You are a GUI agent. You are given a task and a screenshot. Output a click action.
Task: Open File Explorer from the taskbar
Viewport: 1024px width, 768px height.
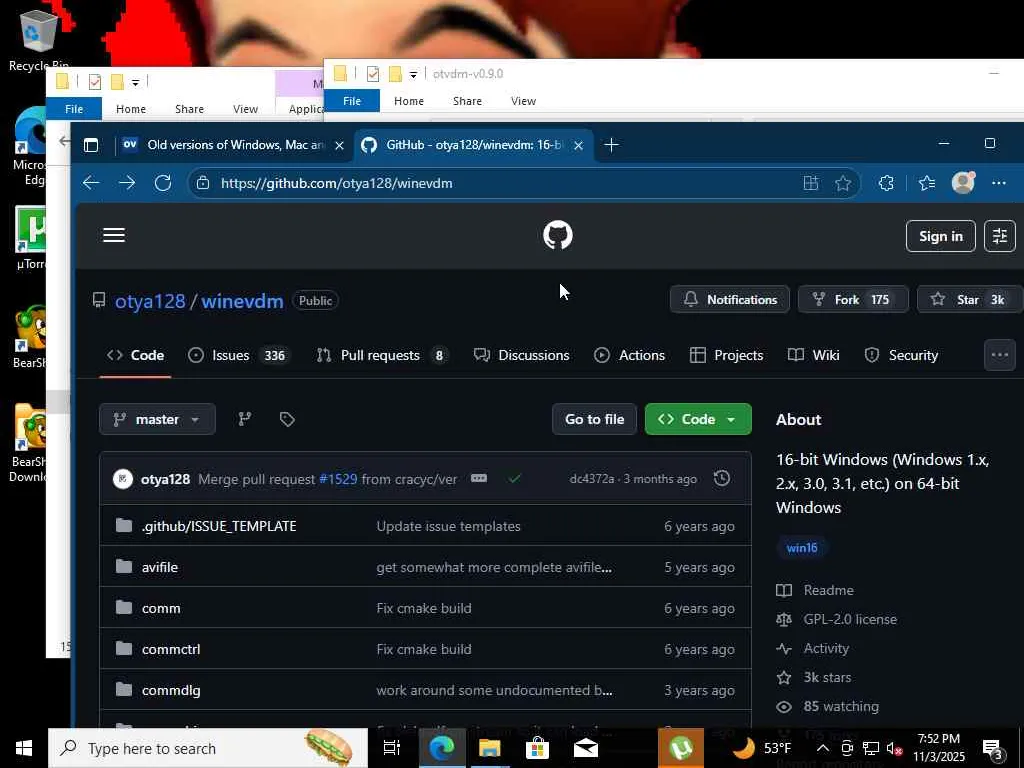pyautogui.click(x=489, y=748)
